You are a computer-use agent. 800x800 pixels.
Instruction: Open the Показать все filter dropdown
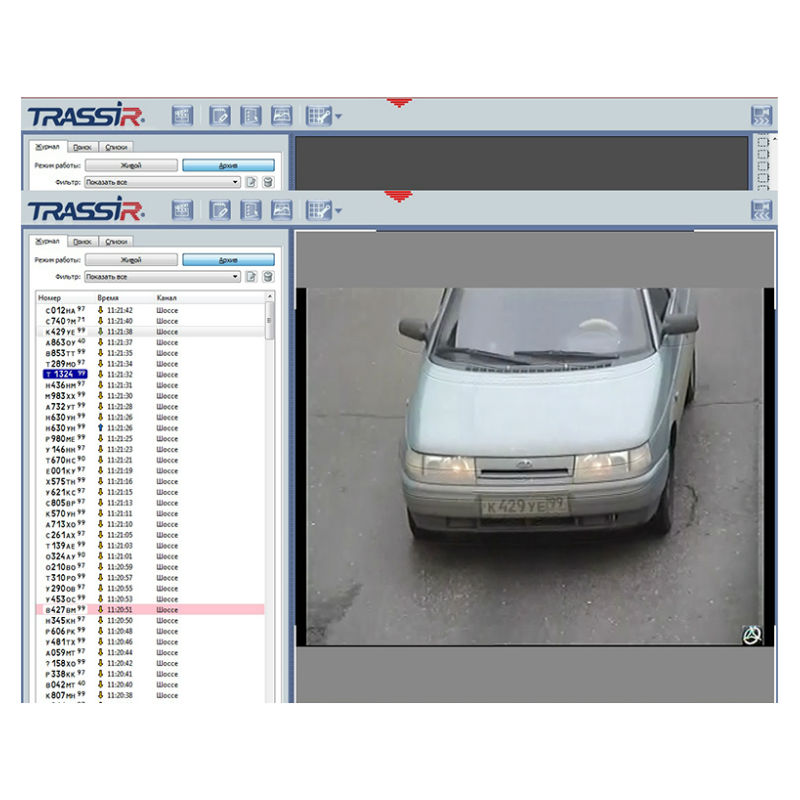coord(236,276)
